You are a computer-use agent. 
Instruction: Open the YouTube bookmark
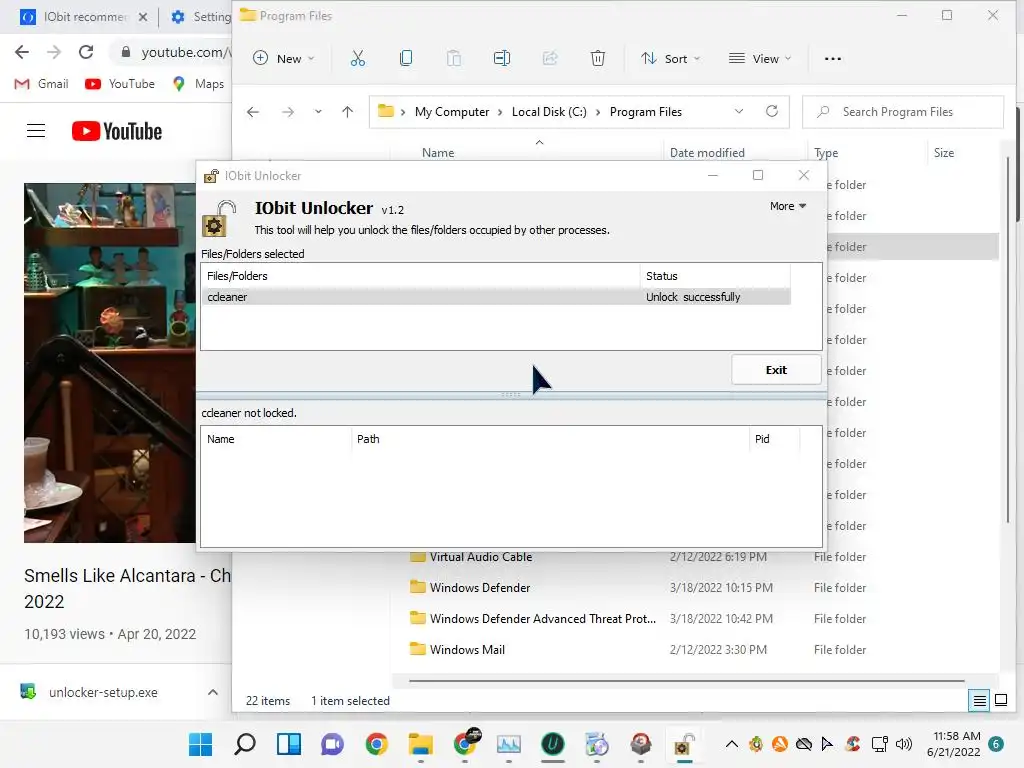click(x=120, y=84)
